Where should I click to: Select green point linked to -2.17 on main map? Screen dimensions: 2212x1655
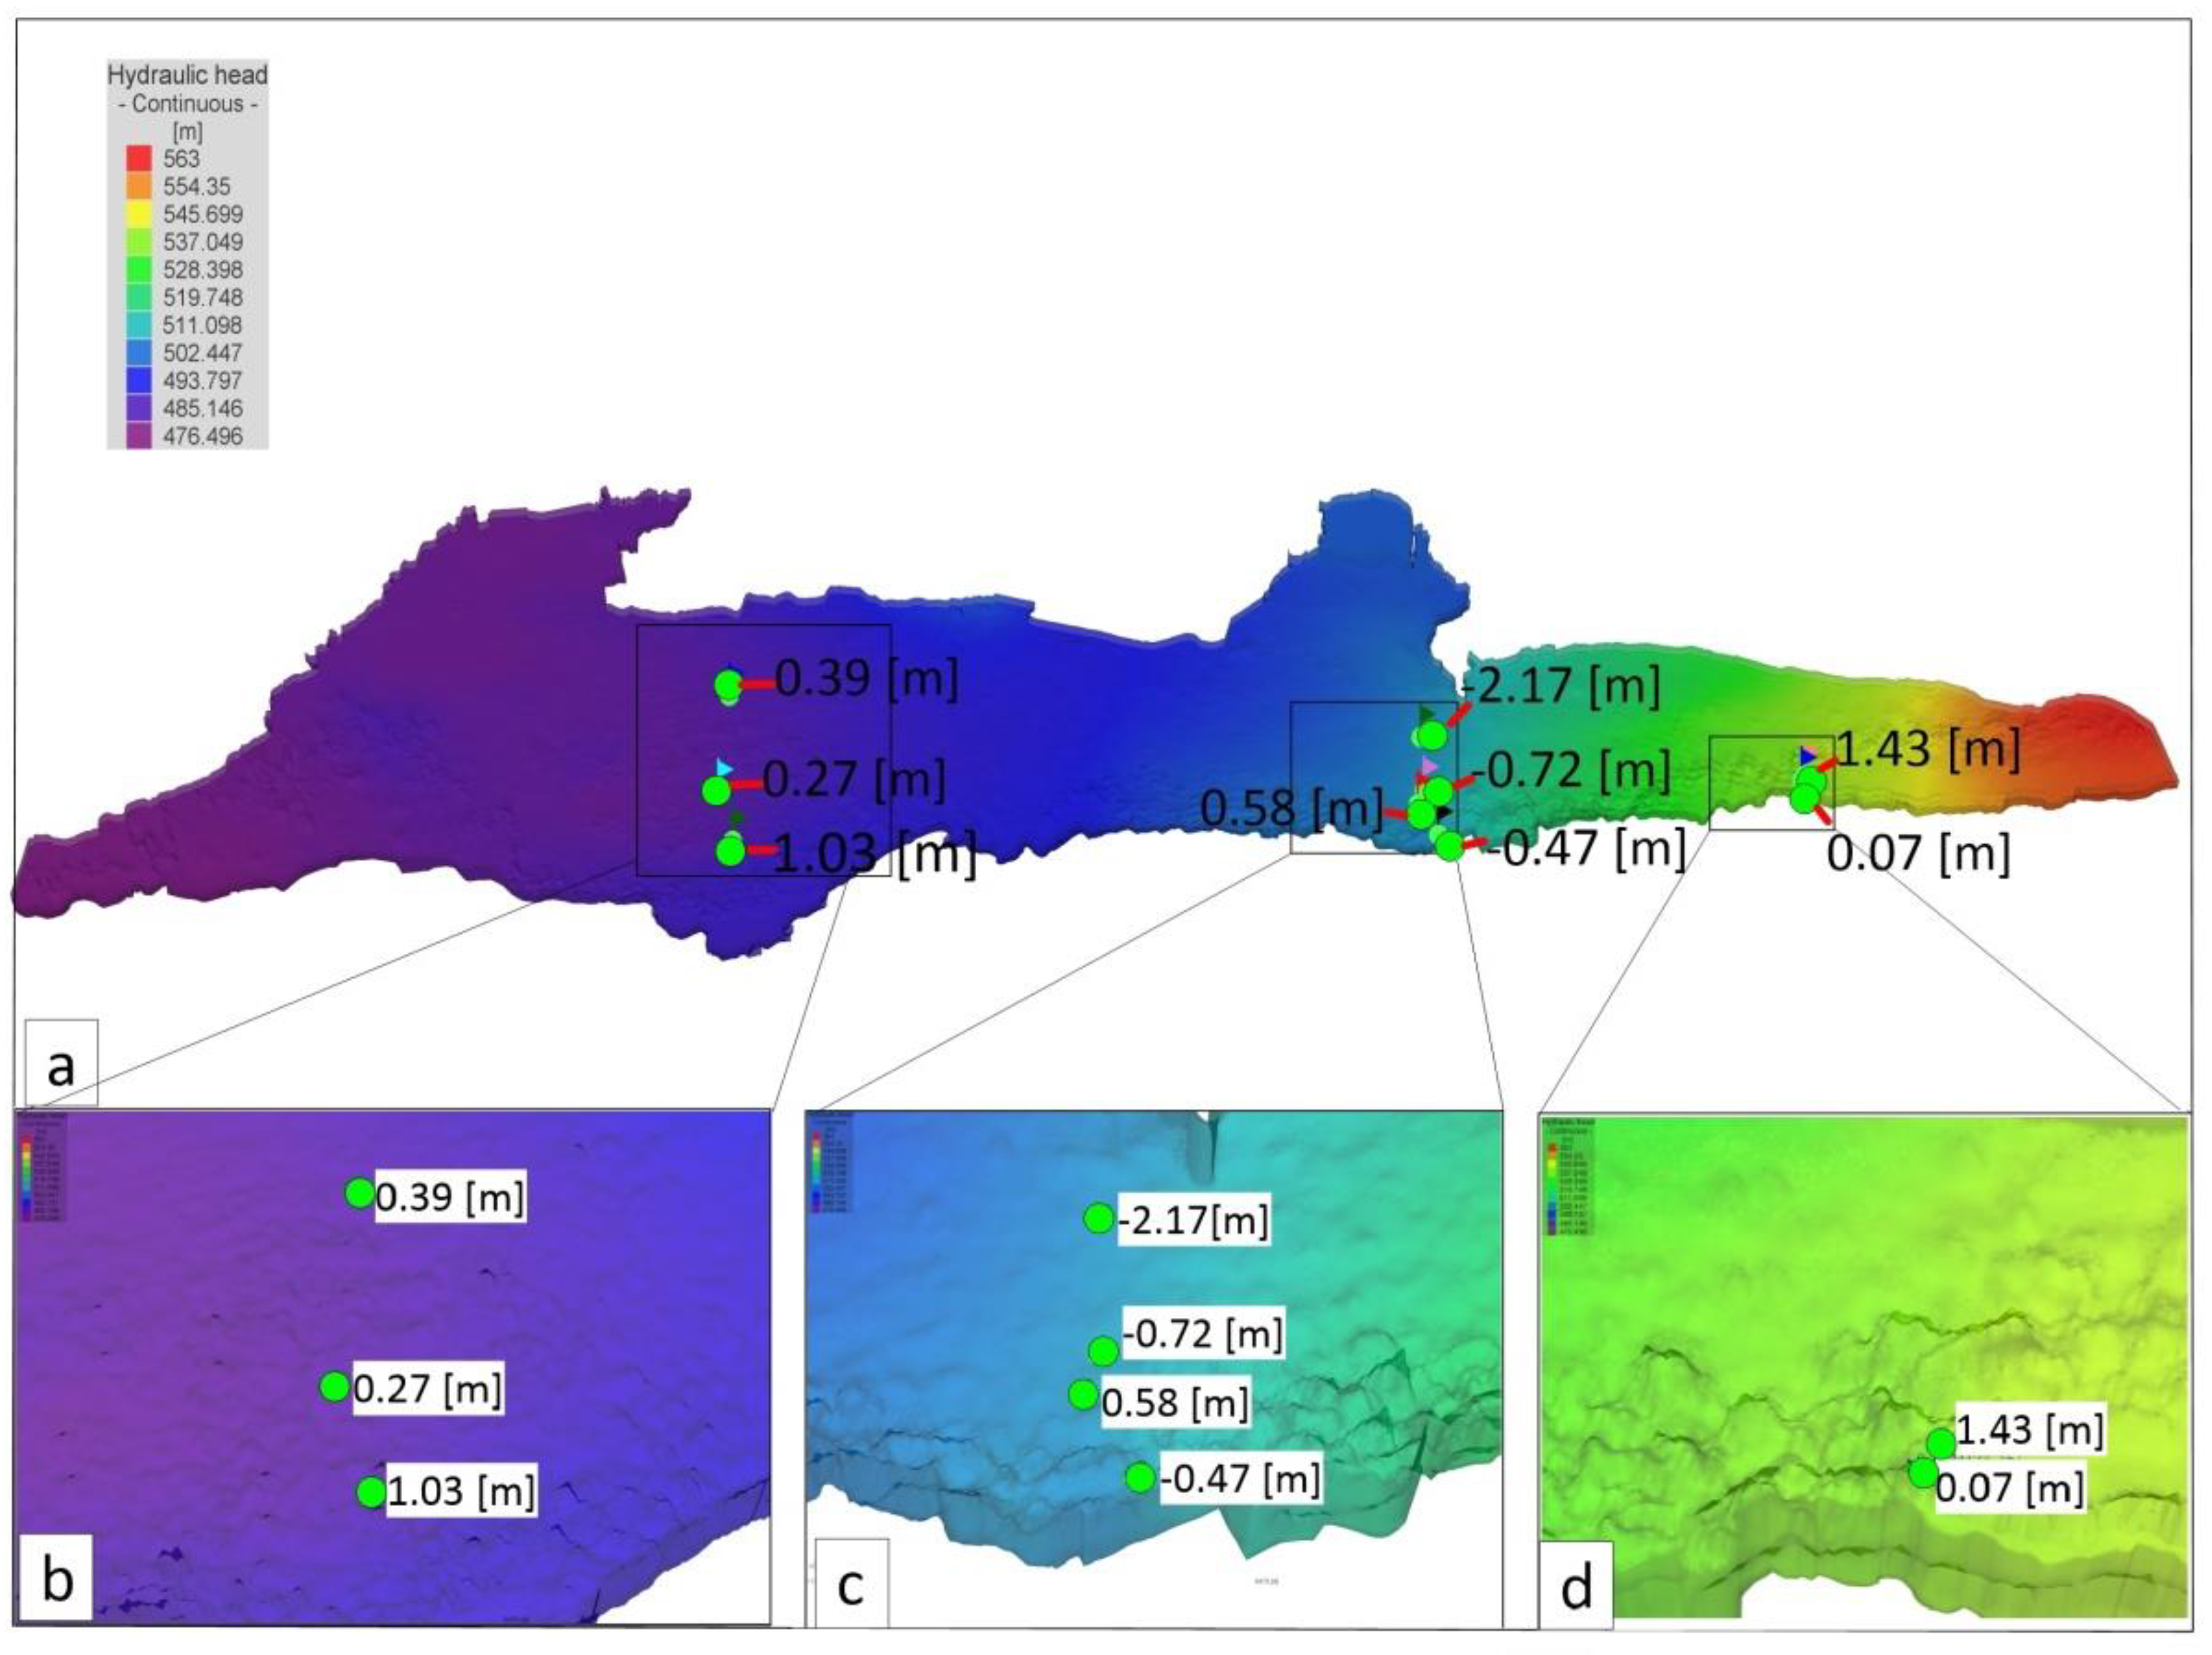pos(1432,736)
